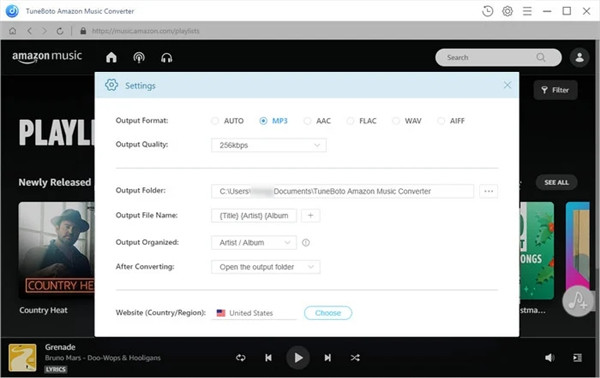Click the add music floating button
The height and width of the screenshot is (378, 600).
(x=577, y=301)
